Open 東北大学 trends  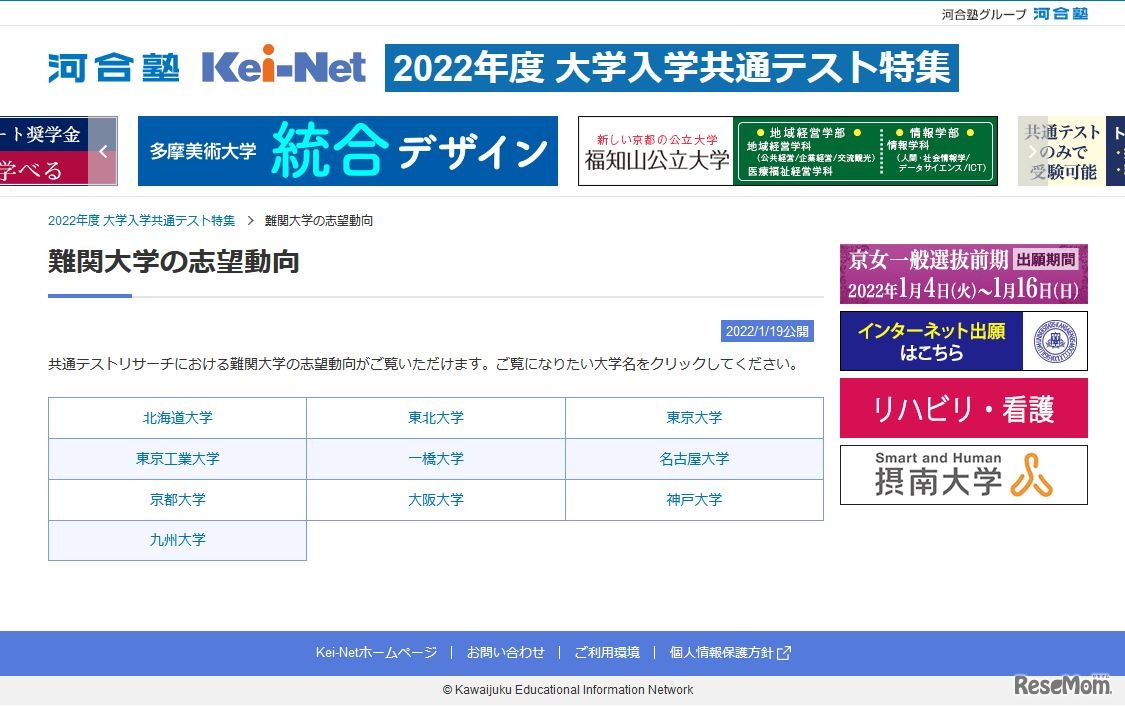coord(436,418)
